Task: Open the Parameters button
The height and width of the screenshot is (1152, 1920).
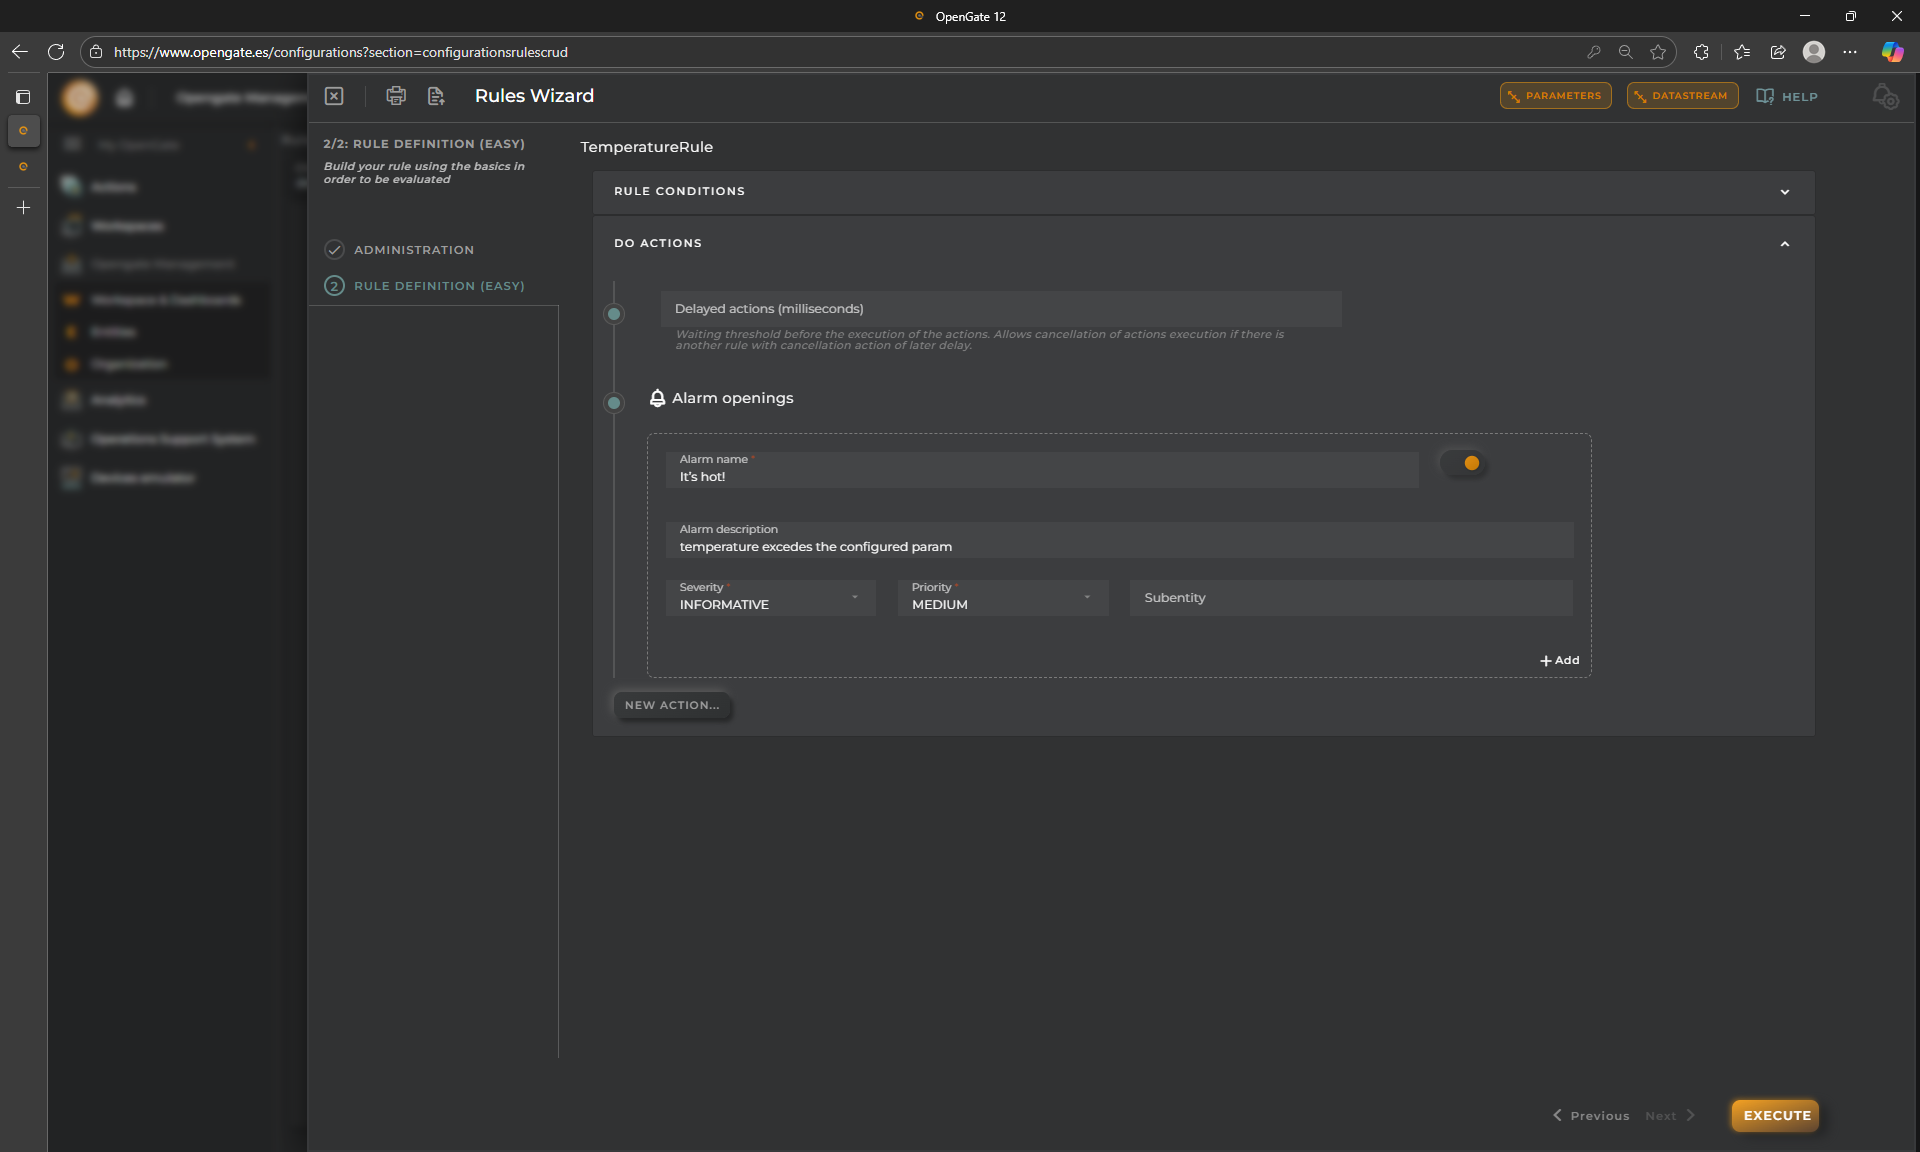Action: pyautogui.click(x=1555, y=96)
